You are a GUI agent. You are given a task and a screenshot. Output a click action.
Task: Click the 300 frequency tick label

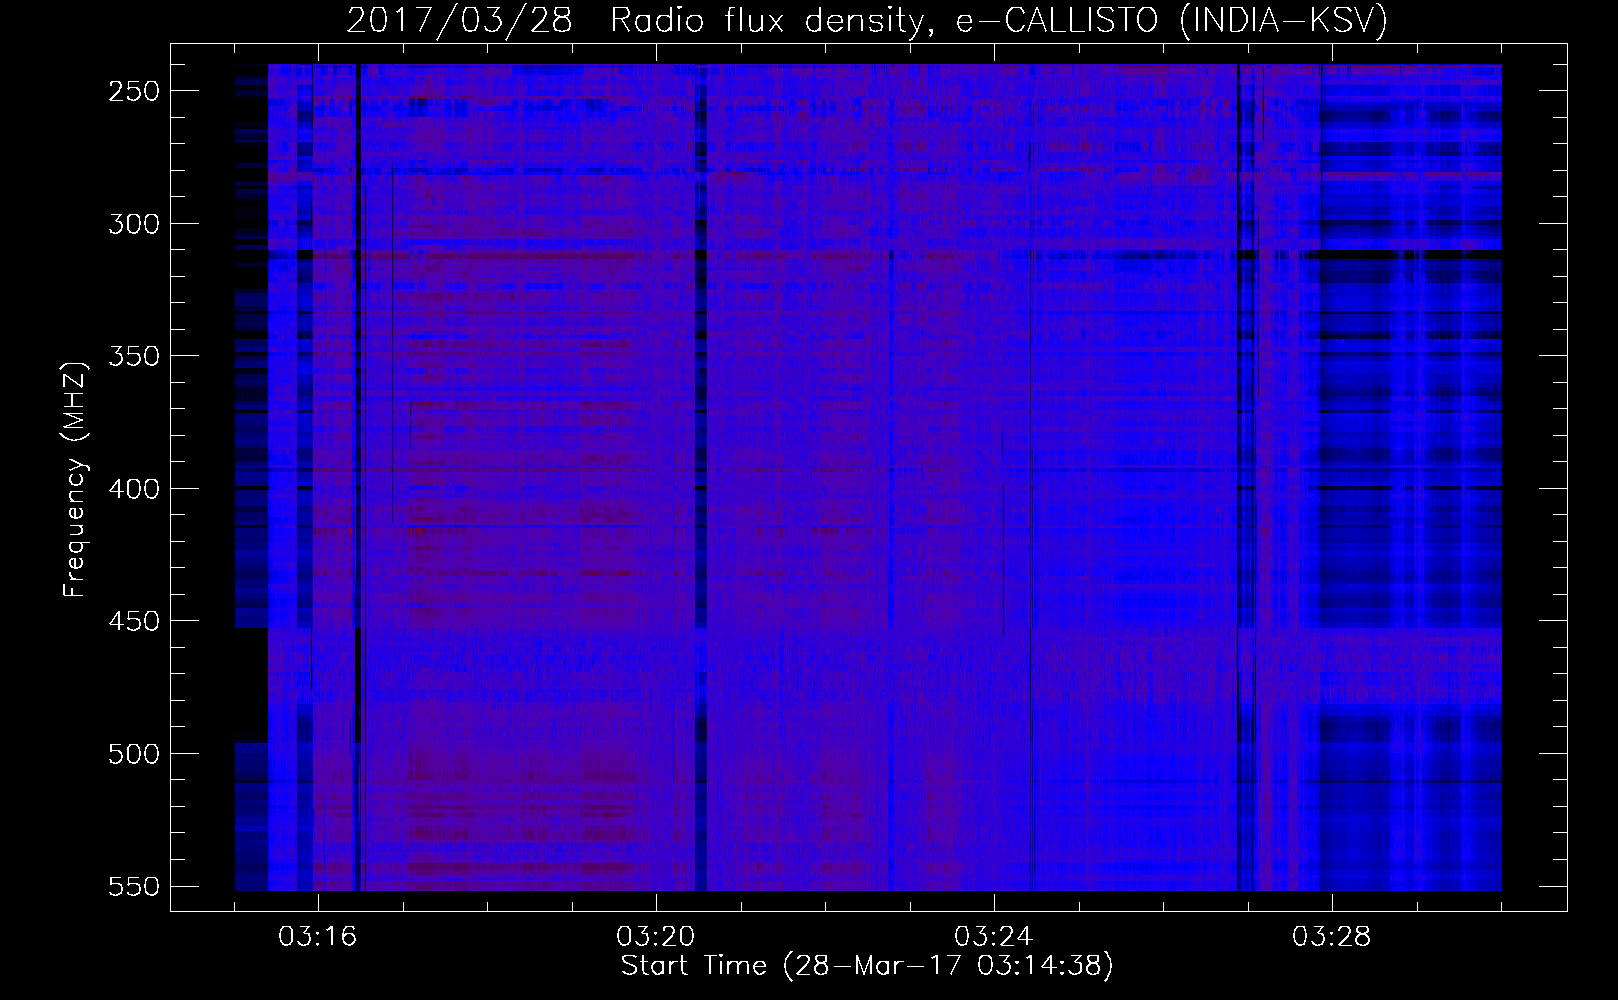[133, 224]
